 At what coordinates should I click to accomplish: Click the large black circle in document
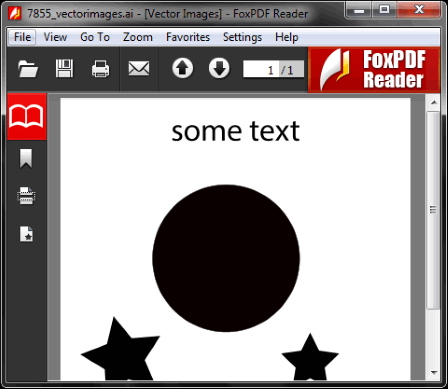[226, 258]
